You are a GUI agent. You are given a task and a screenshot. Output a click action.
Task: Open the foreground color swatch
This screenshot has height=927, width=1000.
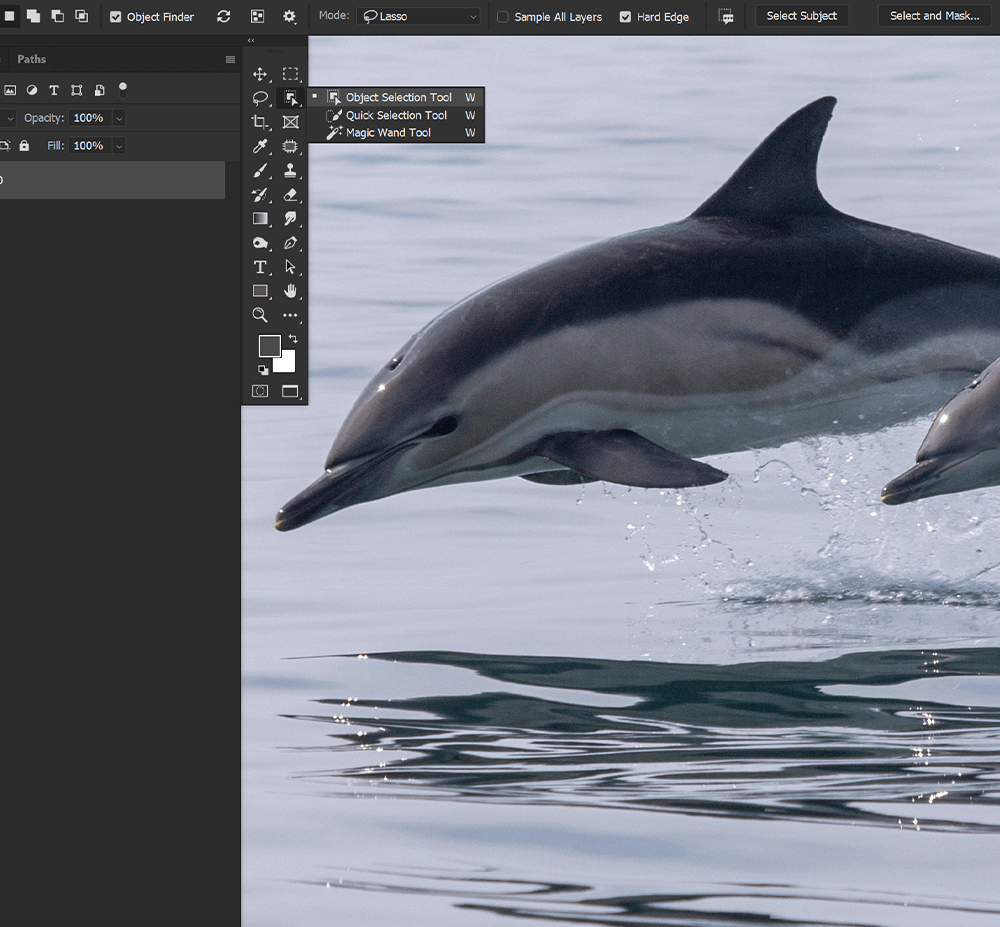pyautogui.click(x=269, y=346)
